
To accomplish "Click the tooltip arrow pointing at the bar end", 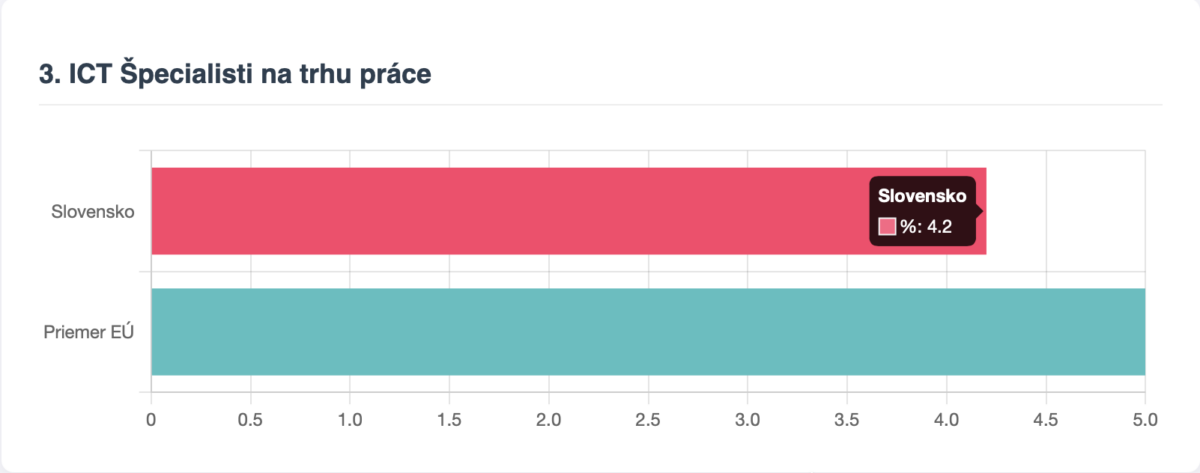I will tap(981, 211).
